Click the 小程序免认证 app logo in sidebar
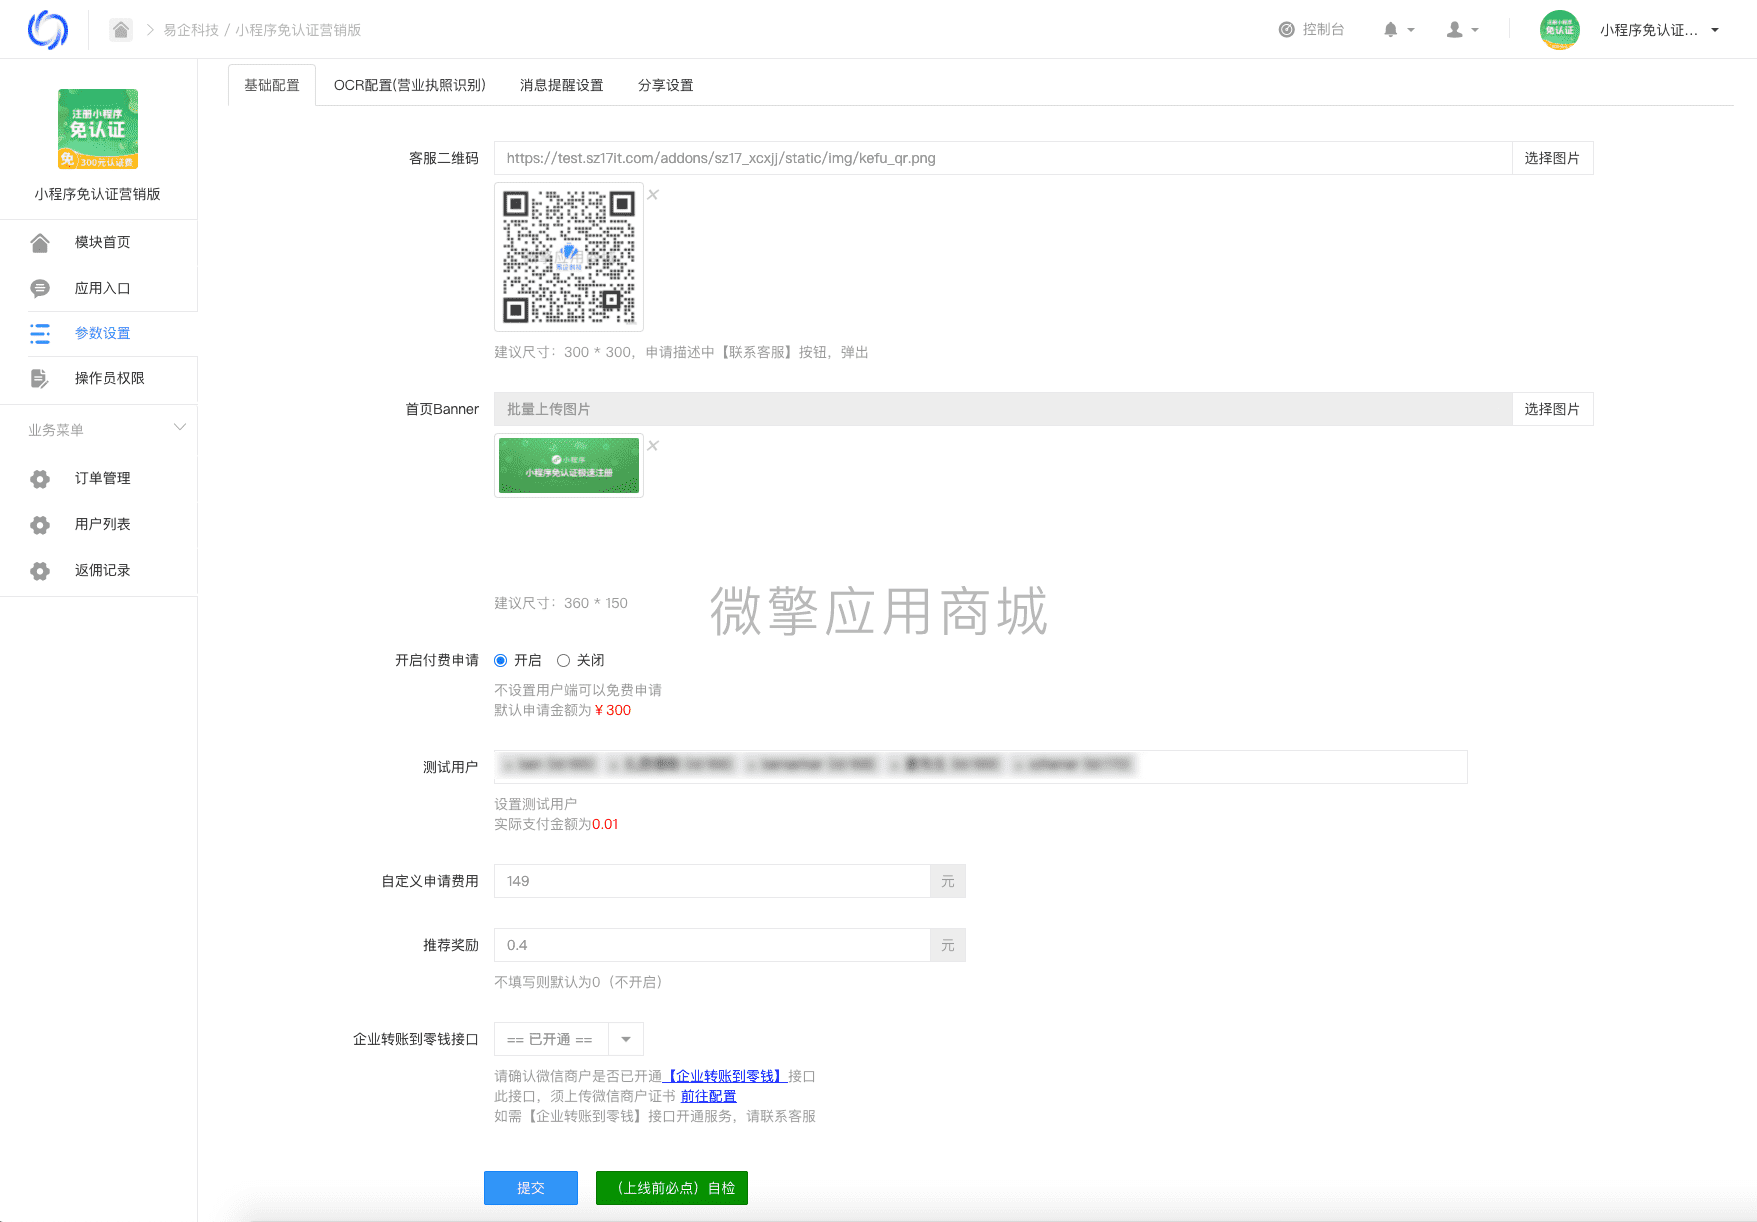1757x1222 pixels. pos(98,129)
